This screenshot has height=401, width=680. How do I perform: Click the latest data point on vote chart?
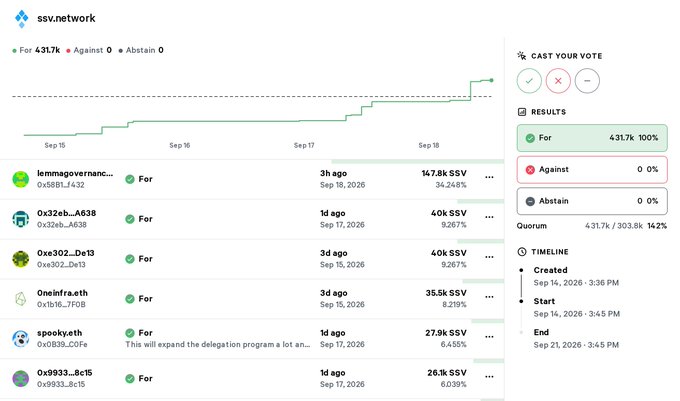pos(491,80)
